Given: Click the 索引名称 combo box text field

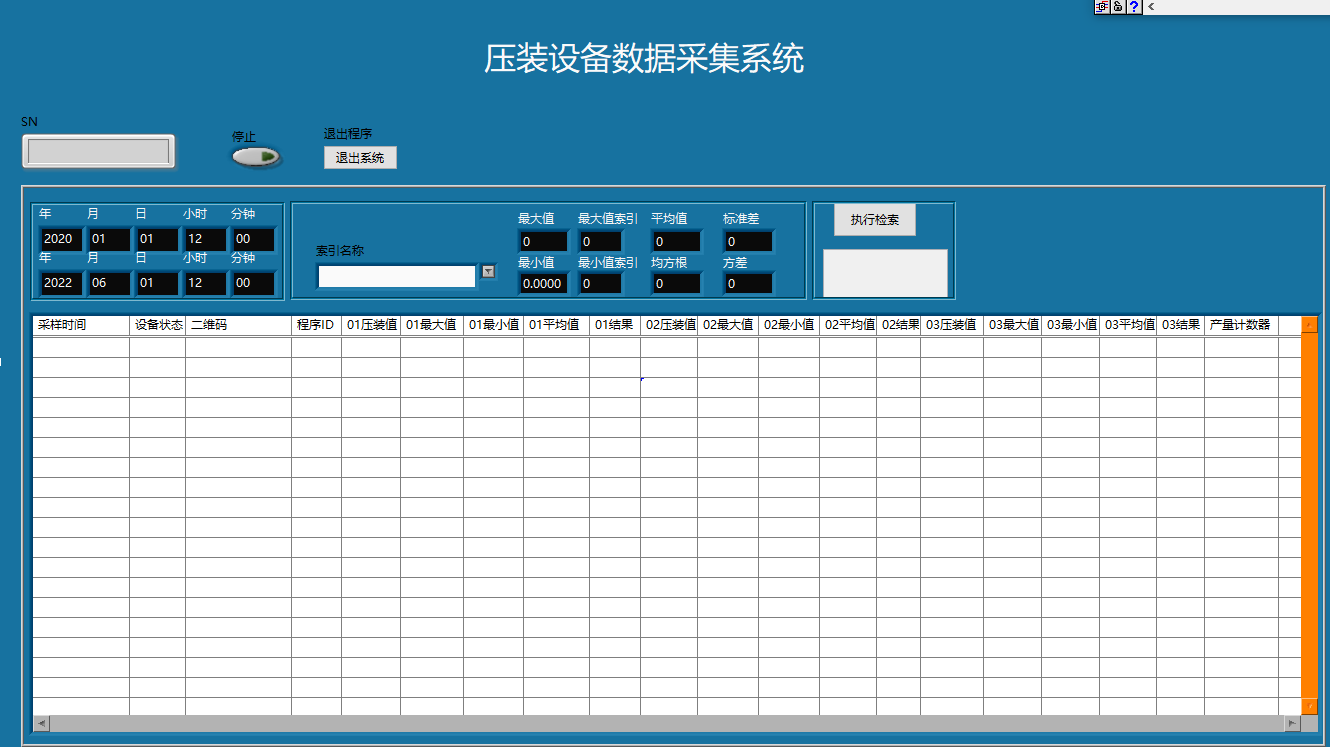Looking at the screenshot, I should point(397,276).
